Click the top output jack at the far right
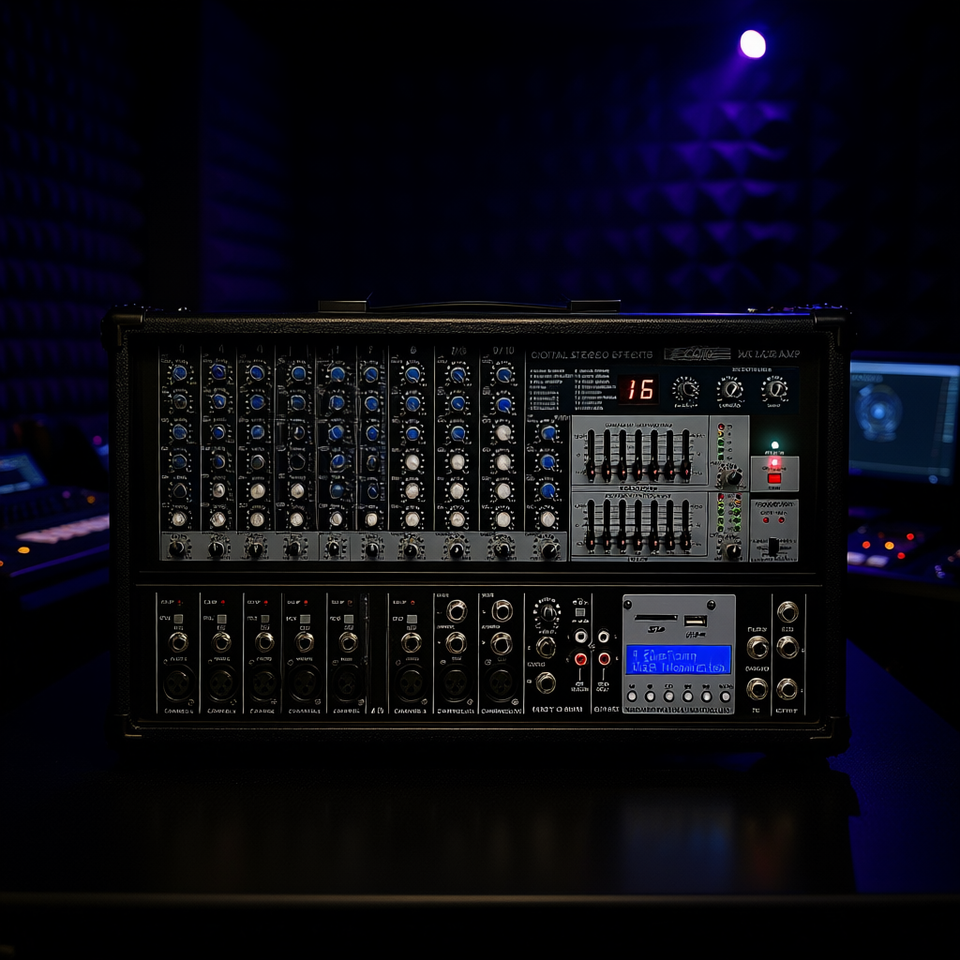 coord(787,612)
